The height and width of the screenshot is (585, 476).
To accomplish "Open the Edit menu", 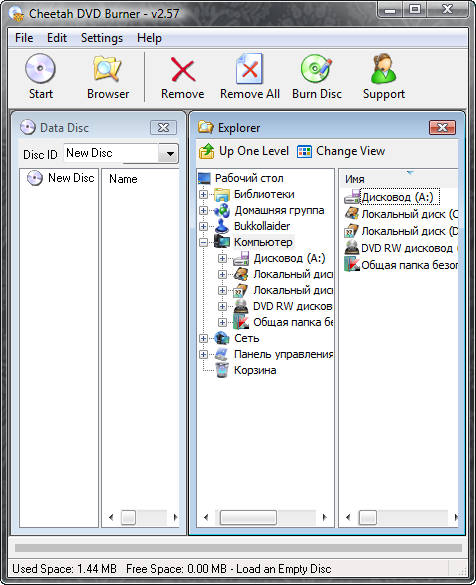I will pos(57,38).
